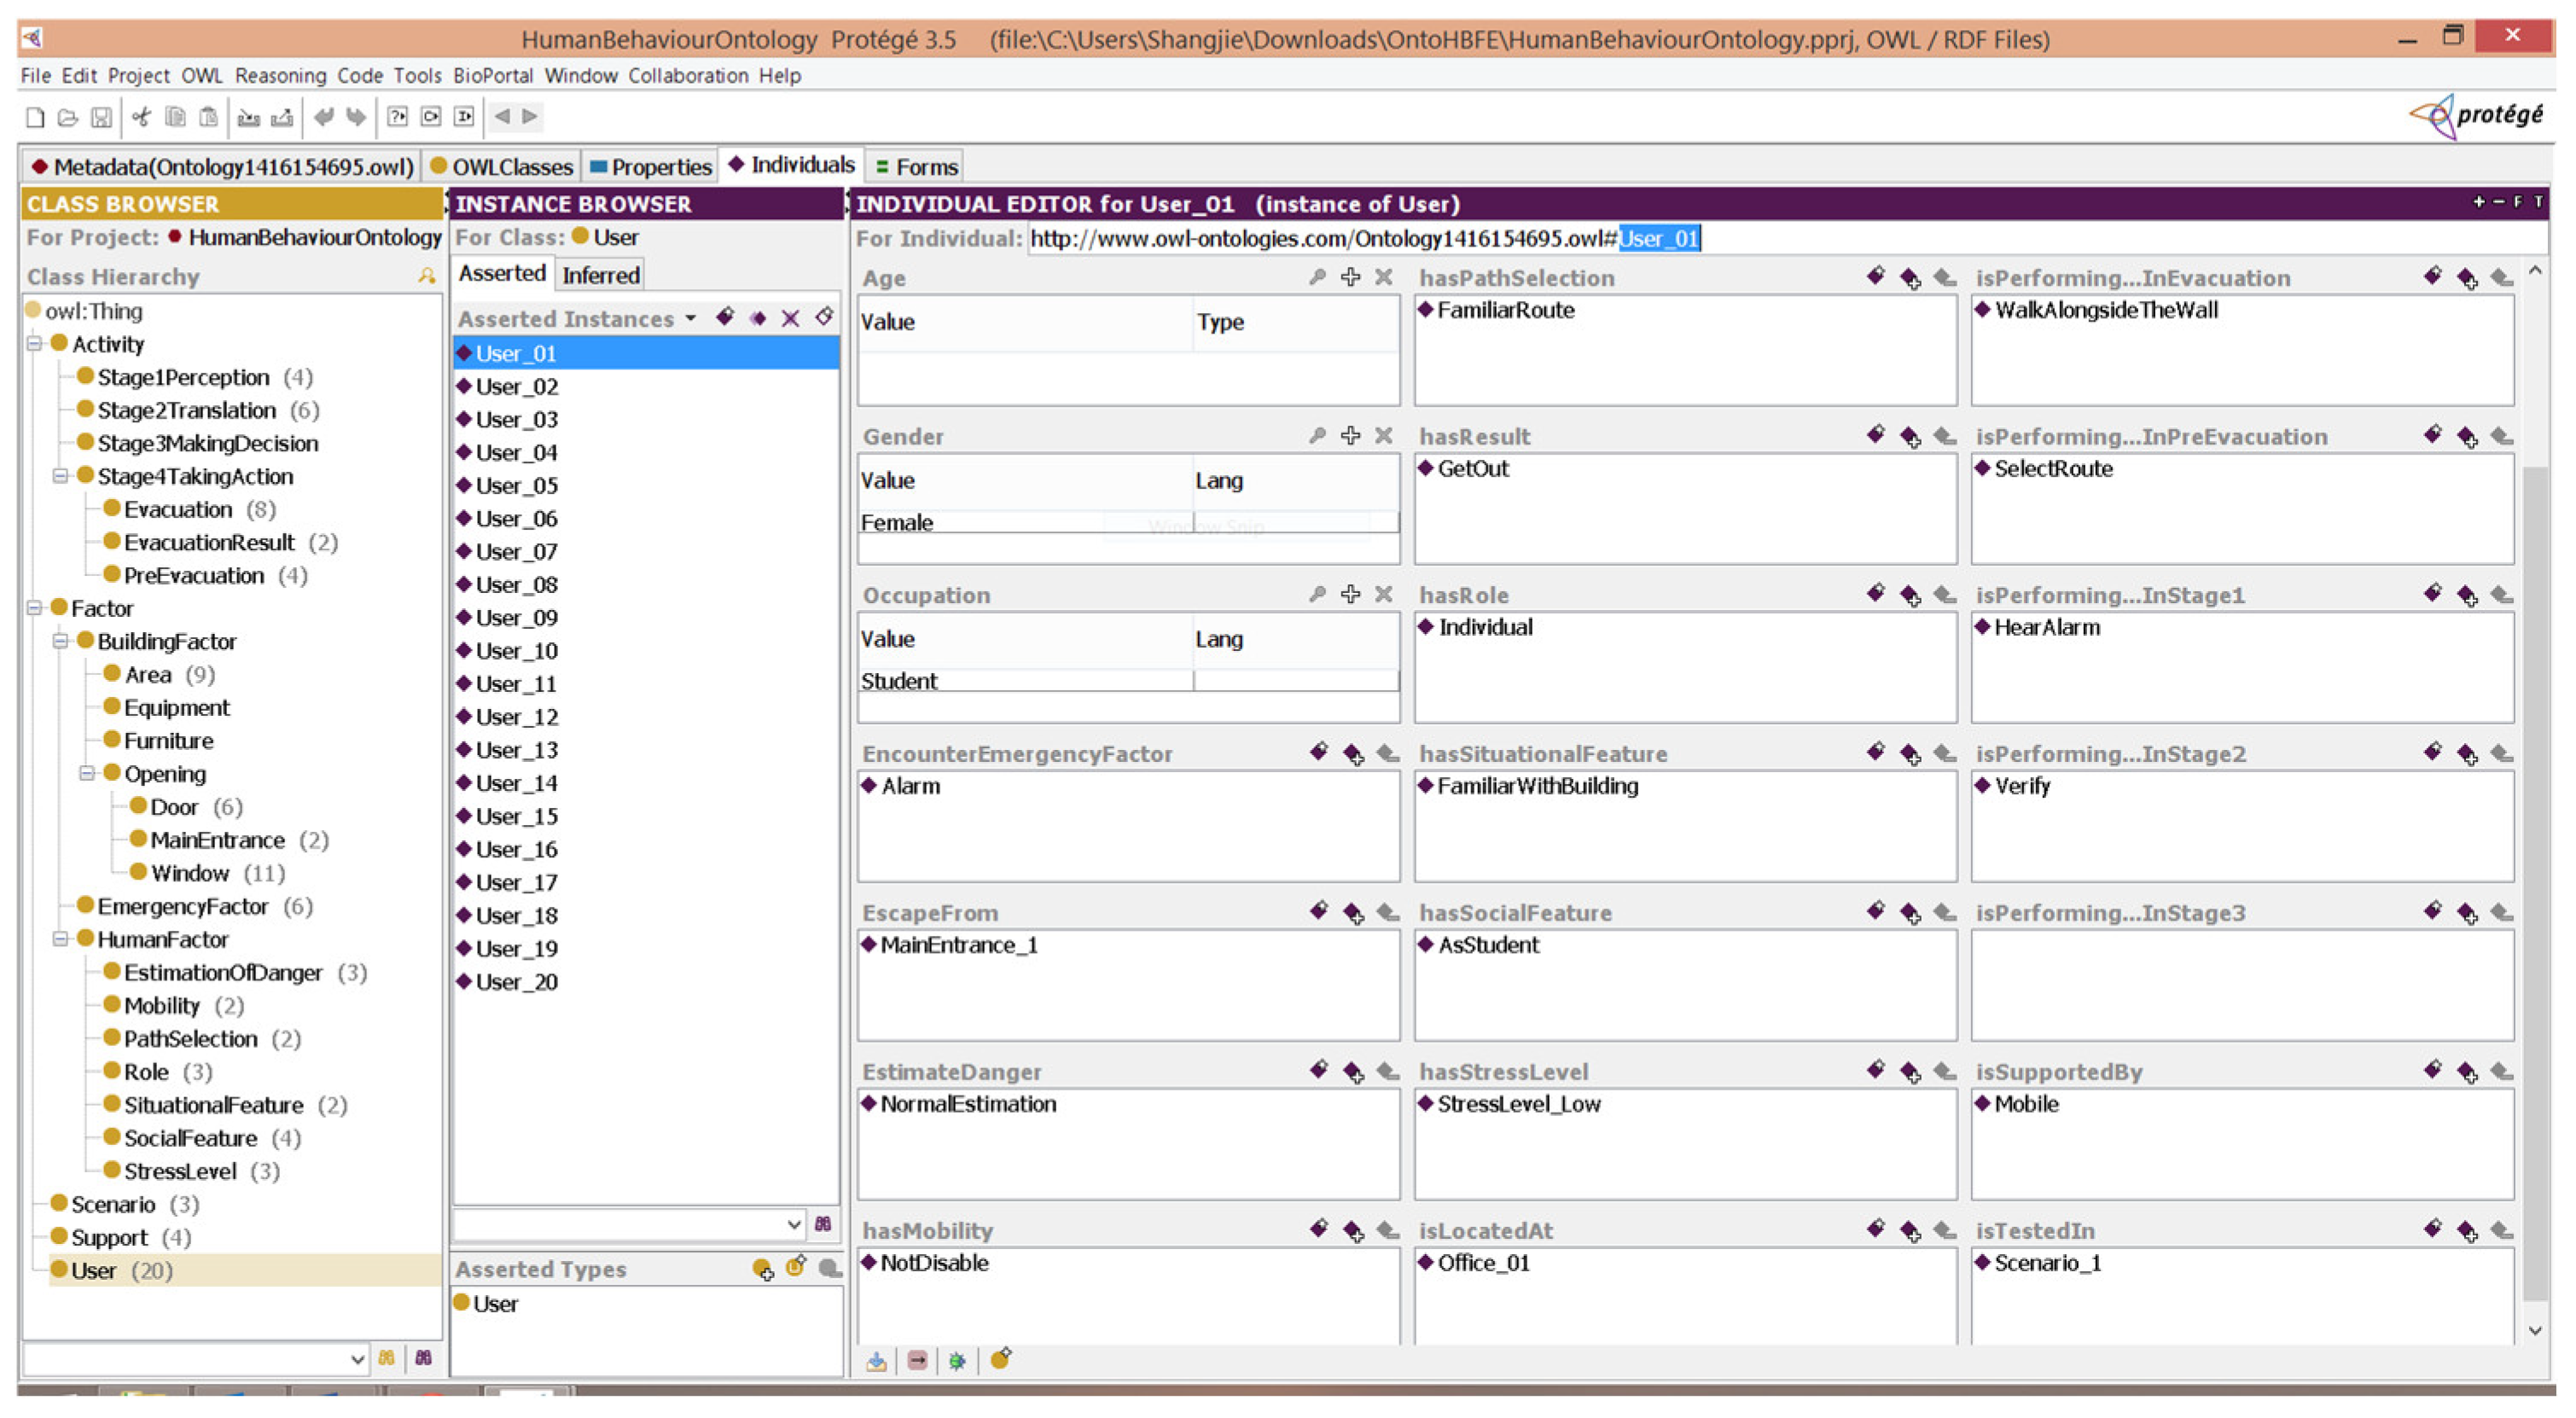Switch to Inferred instances tab
Image resolution: width=2576 pixels, height=1418 pixels.
tap(600, 275)
